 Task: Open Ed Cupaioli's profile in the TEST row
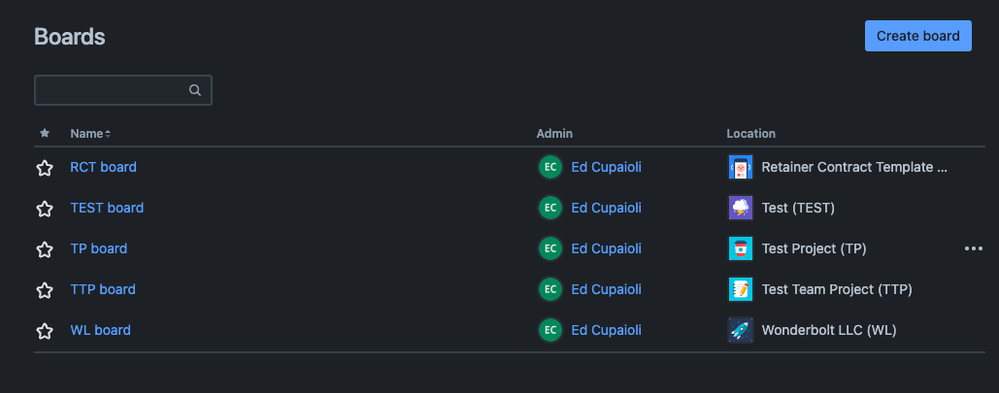pos(606,208)
